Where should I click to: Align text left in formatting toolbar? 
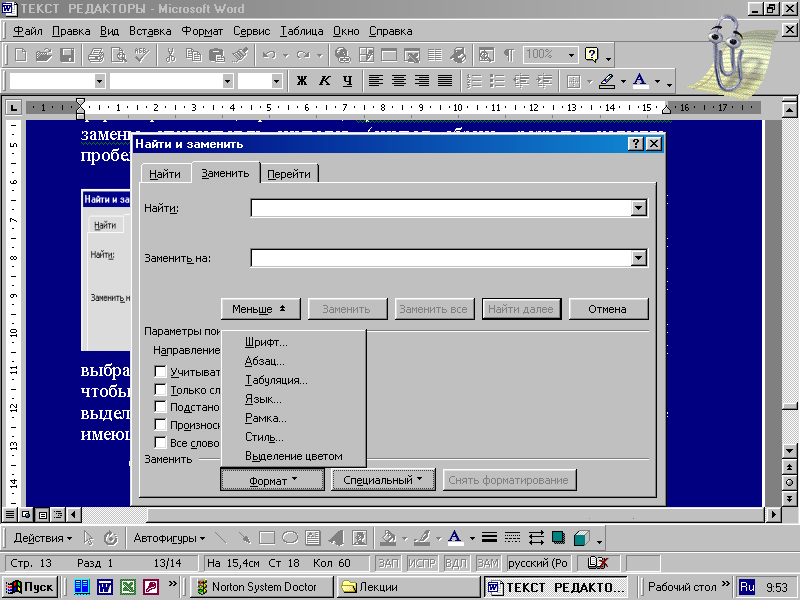tap(376, 81)
